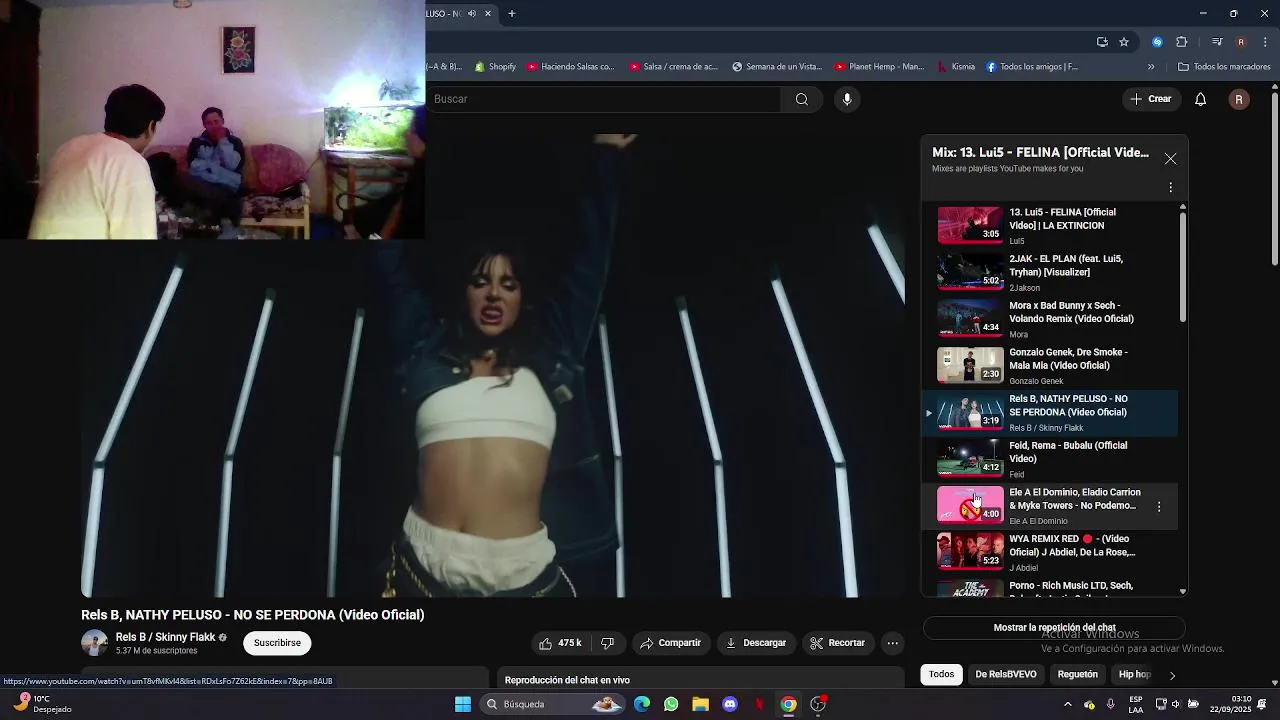Open Todos los marcadores folder
This screenshot has width=1280, height=720.
(1224, 67)
